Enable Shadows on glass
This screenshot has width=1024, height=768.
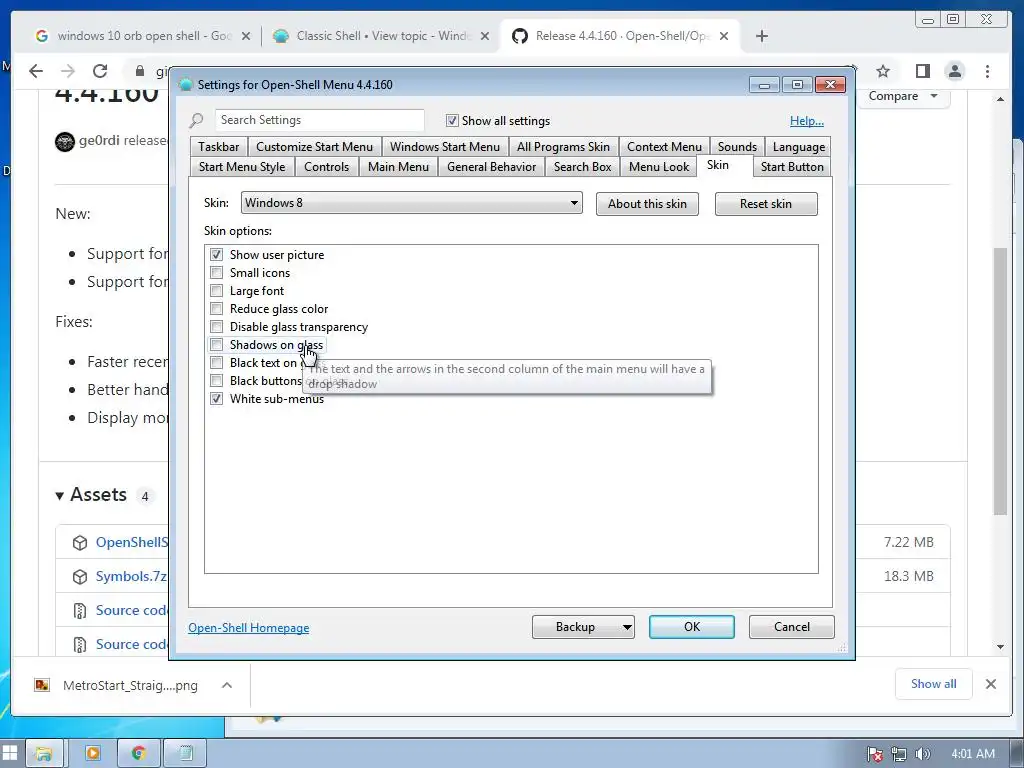pyautogui.click(x=216, y=344)
